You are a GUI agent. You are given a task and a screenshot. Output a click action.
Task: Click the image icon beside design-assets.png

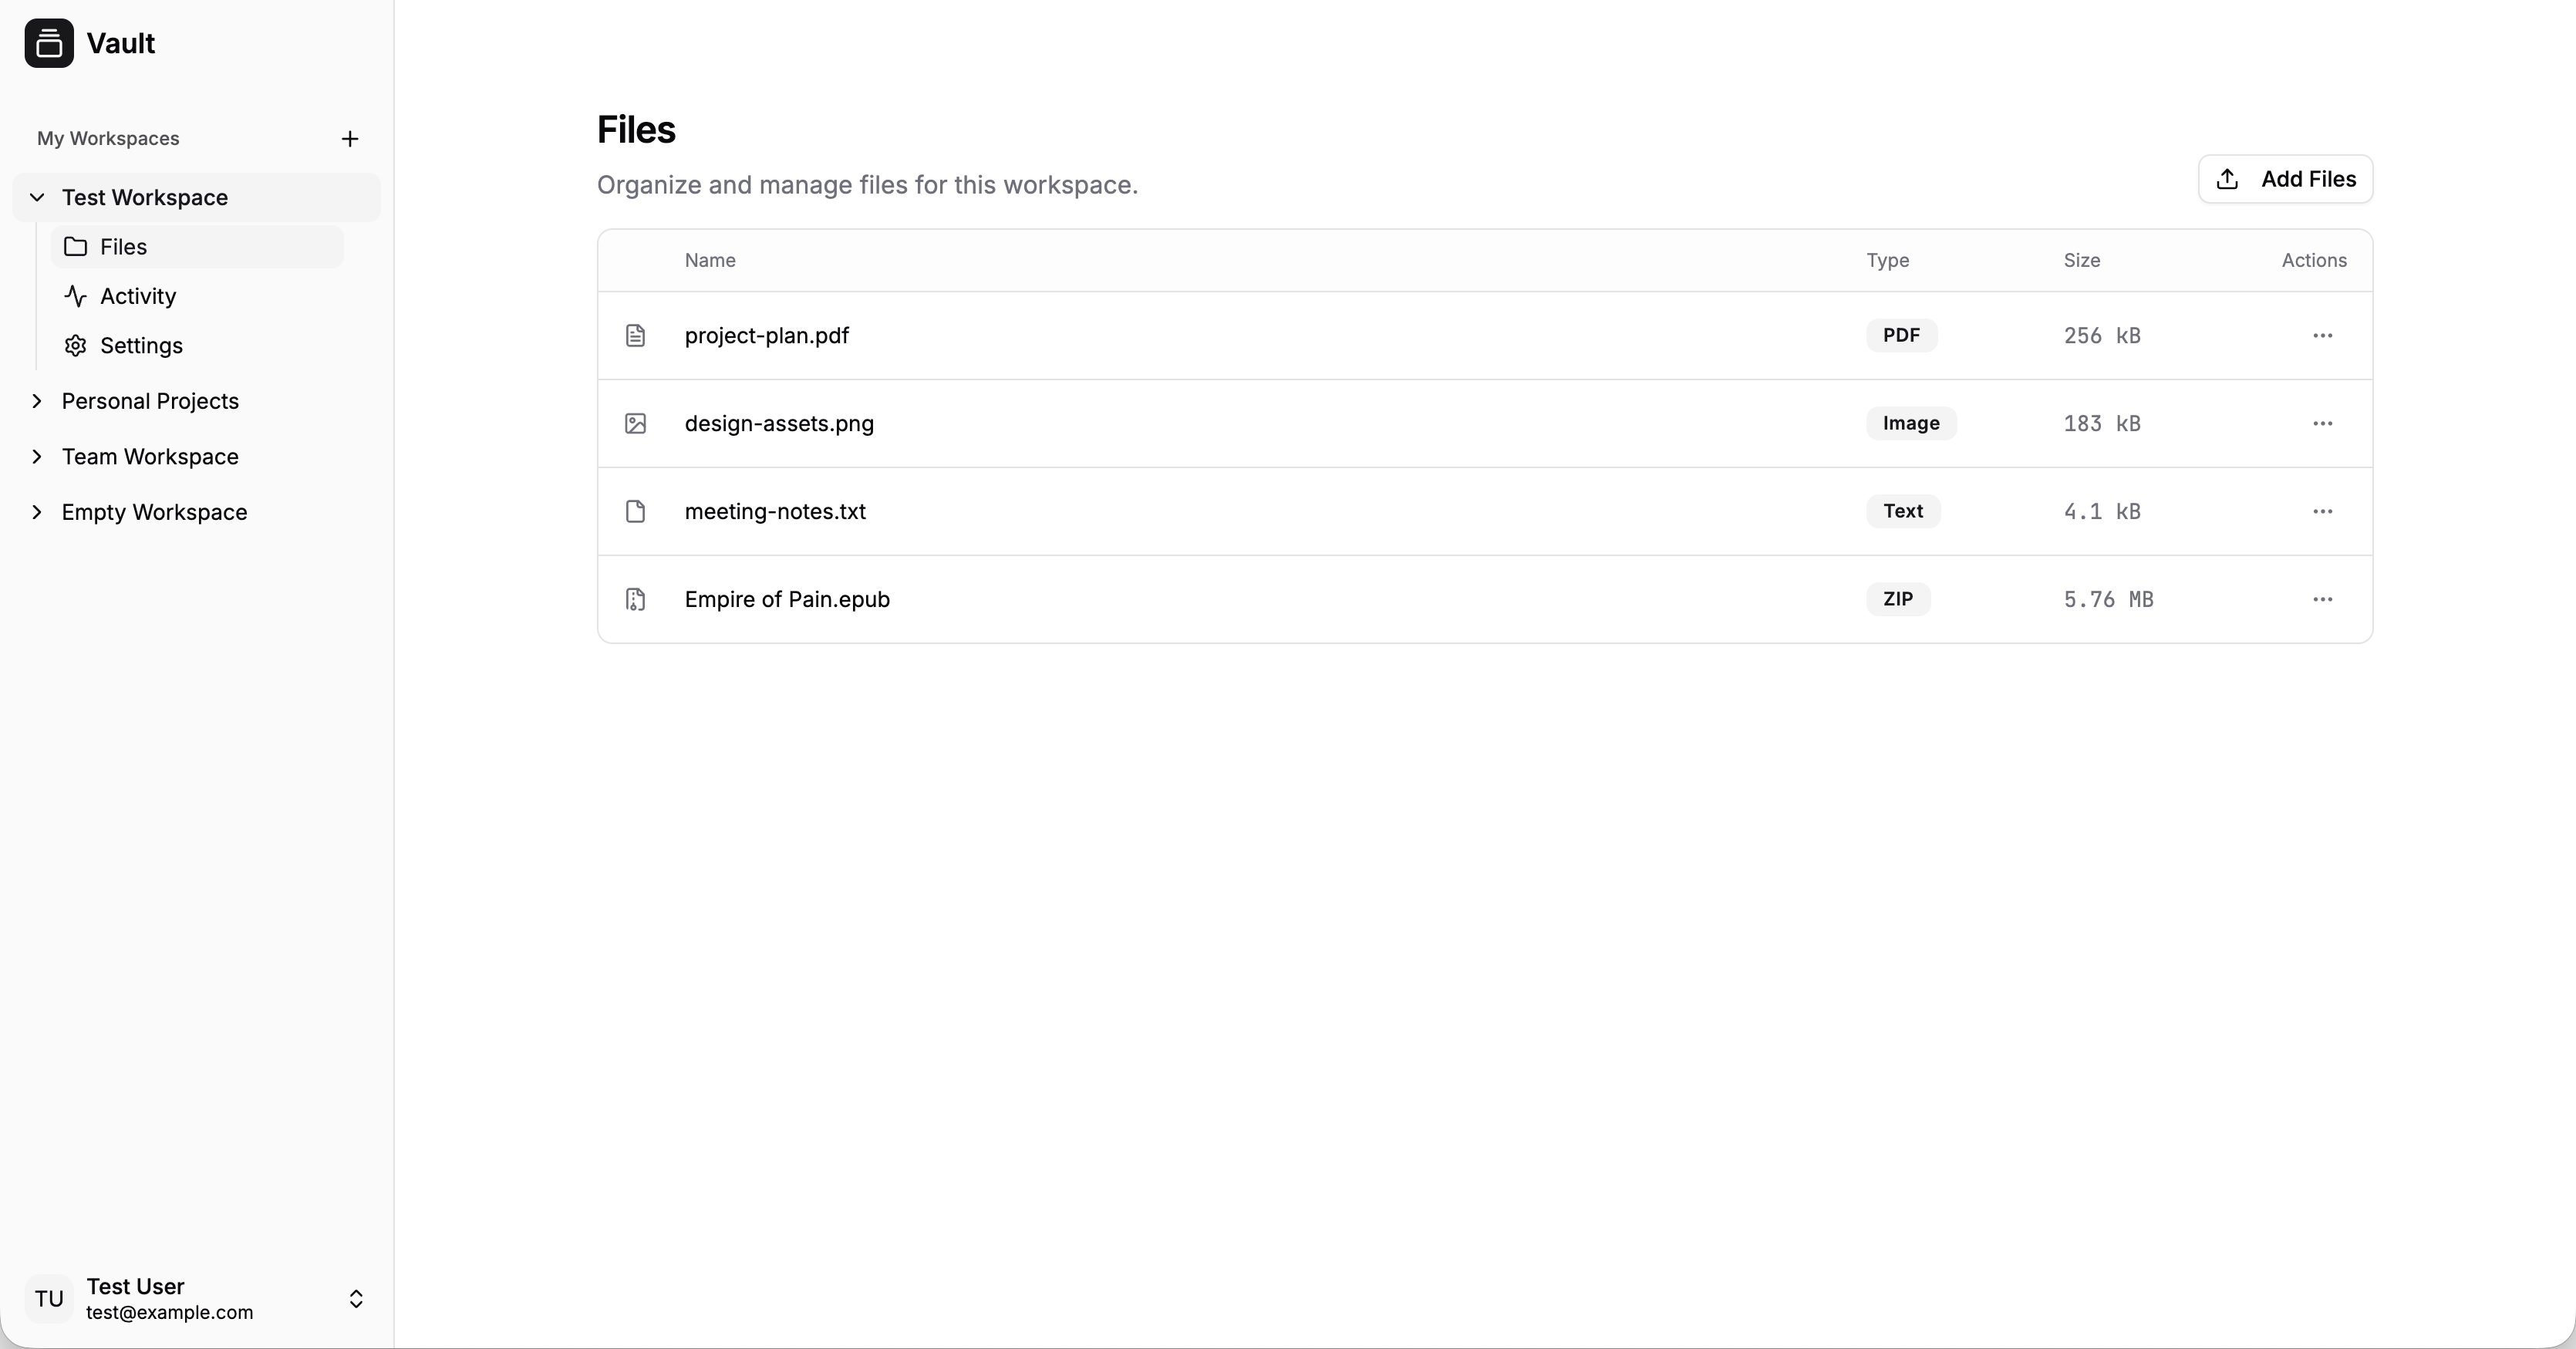635,424
